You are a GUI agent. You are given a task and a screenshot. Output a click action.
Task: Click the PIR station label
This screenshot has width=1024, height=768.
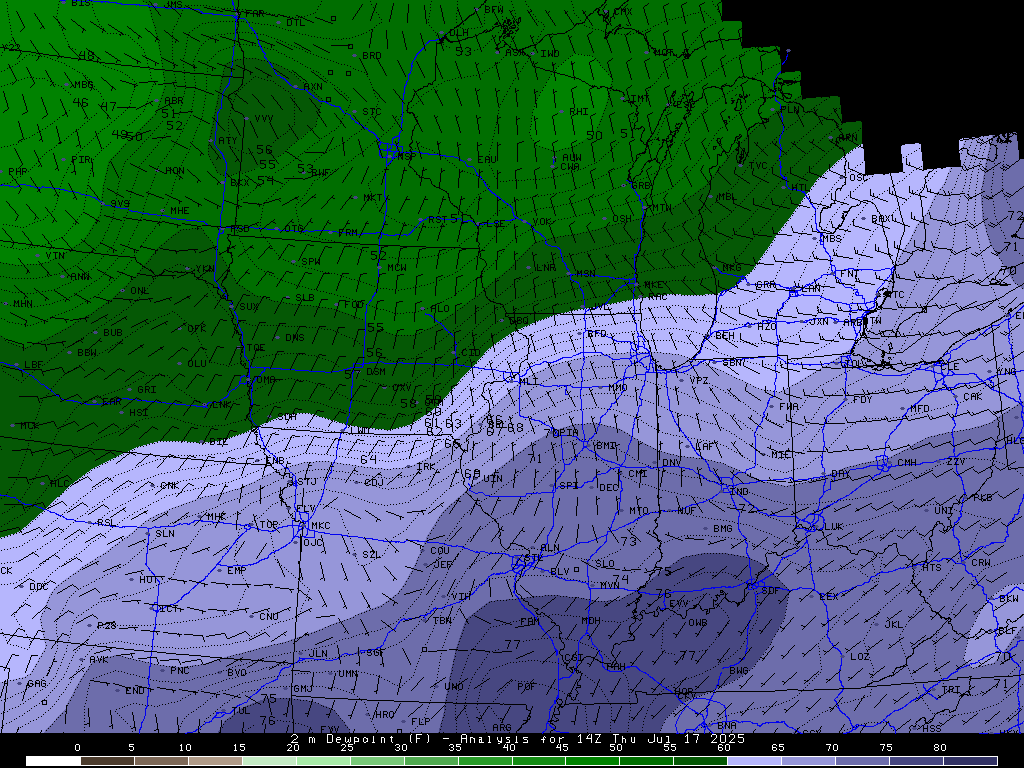[x=81, y=160]
